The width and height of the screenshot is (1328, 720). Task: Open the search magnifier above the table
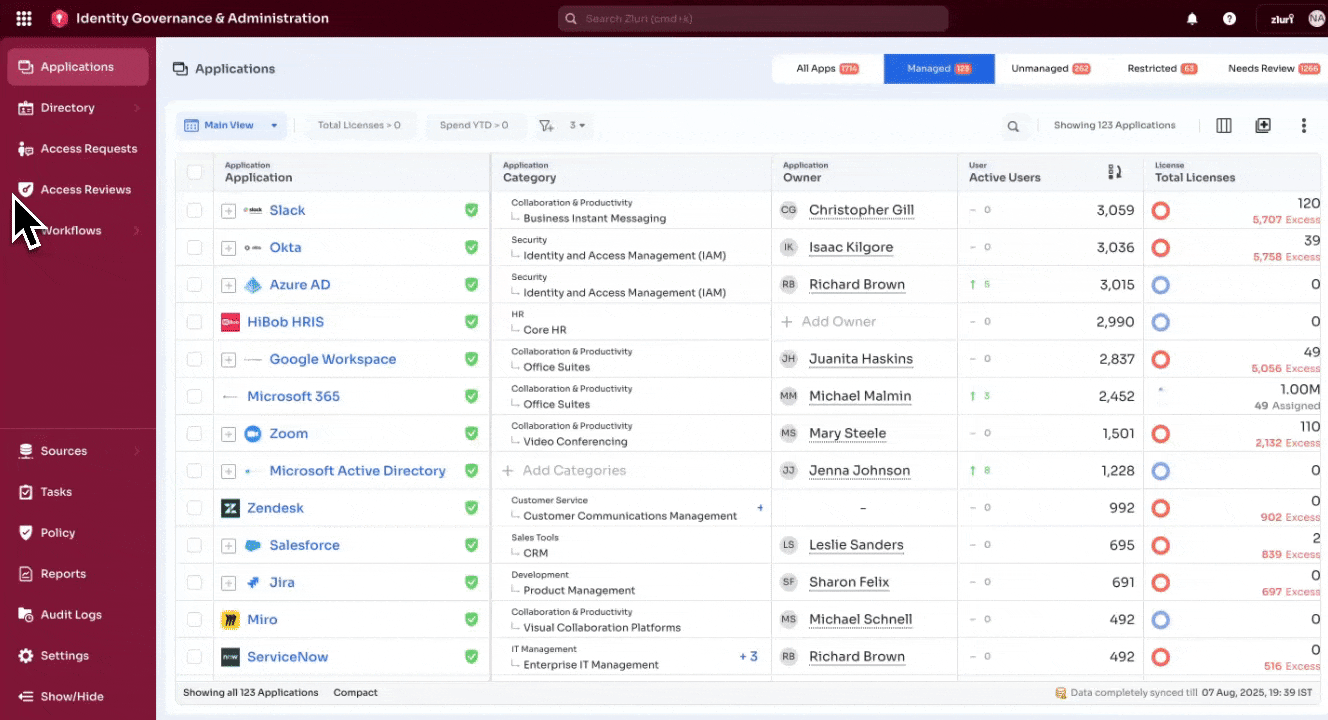point(1013,126)
